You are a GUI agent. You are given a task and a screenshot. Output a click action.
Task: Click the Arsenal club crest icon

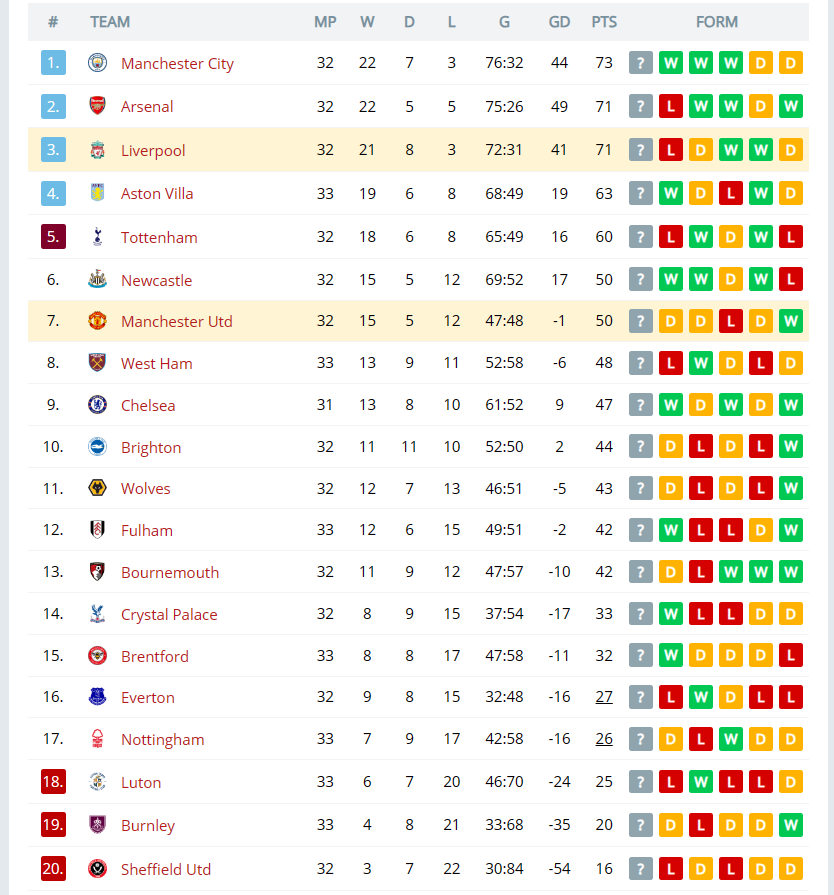click(x=98, y=106)
